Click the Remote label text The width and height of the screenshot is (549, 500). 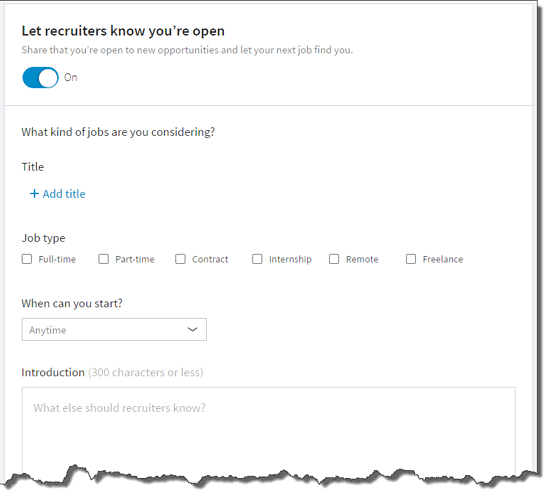pyautogui.click(x=362, y=259)
